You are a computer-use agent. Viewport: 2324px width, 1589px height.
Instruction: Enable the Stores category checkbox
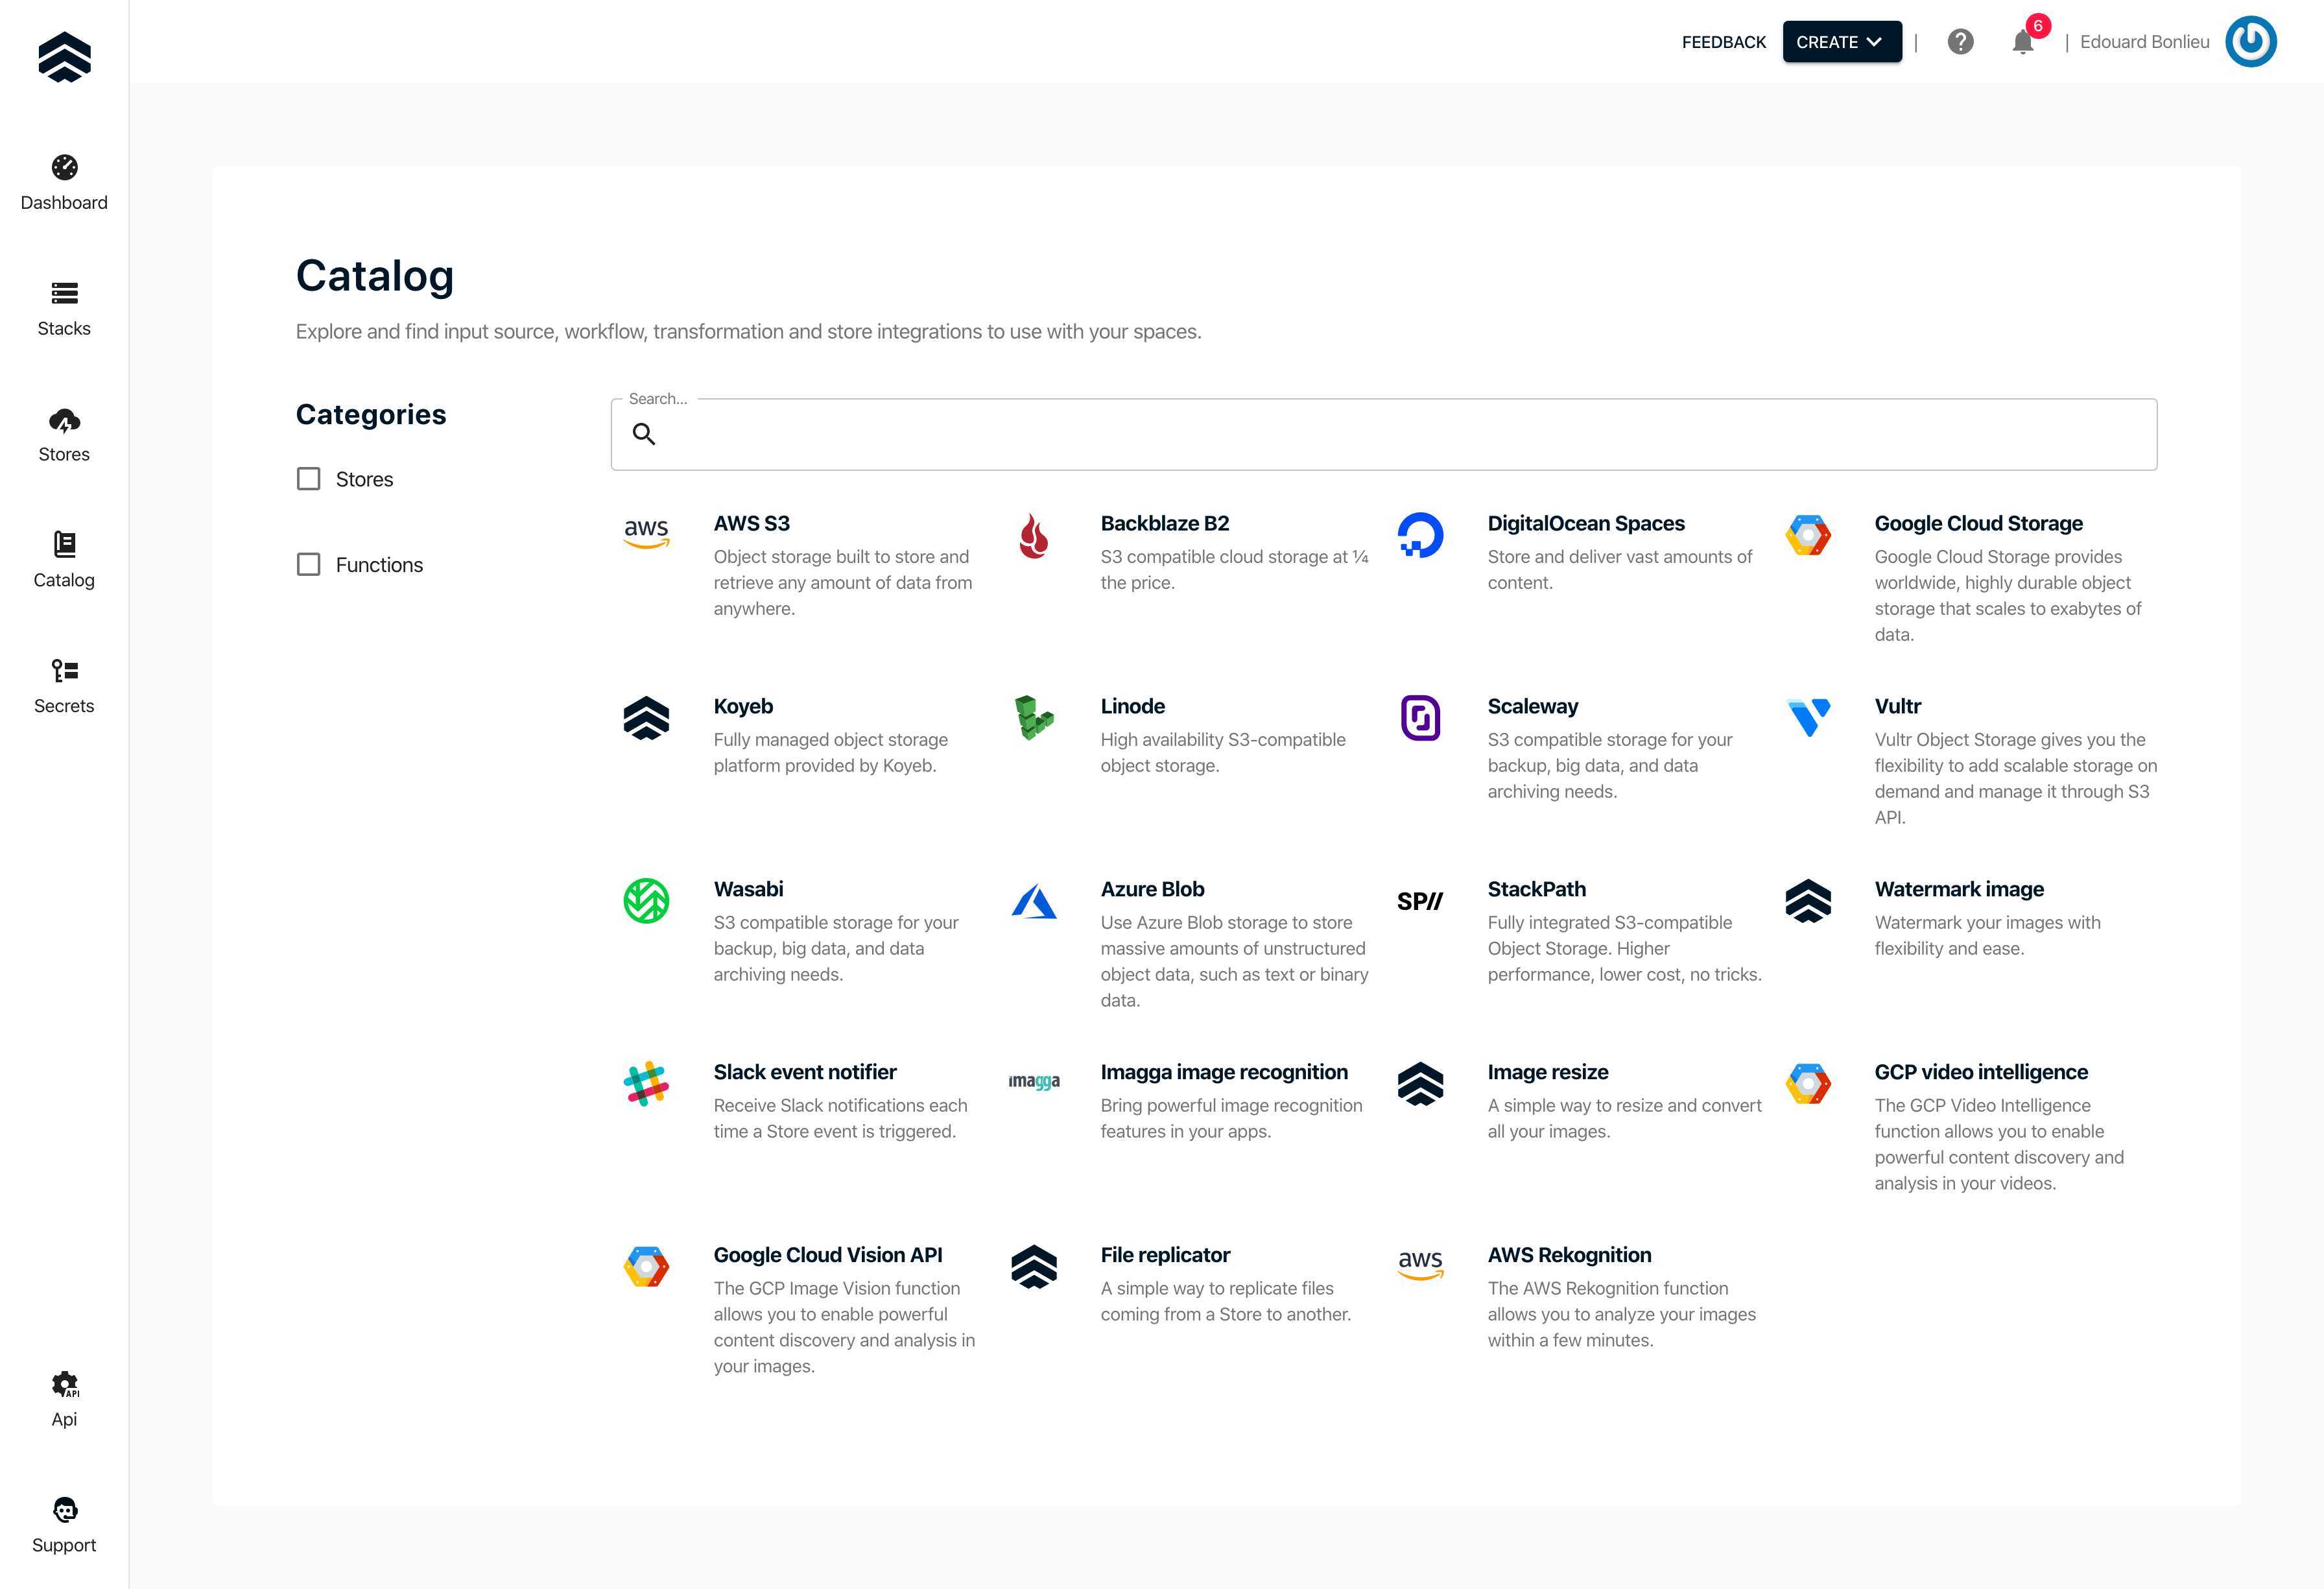click(309, 479)
